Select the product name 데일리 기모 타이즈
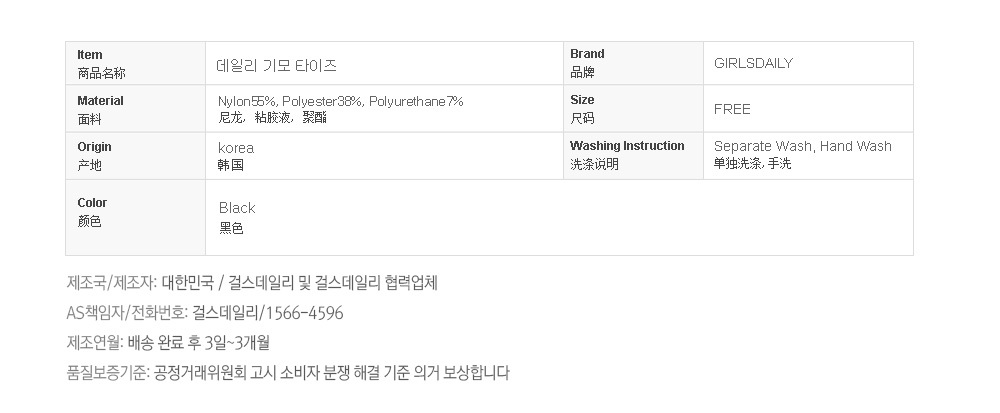Viewport: 1000px width, 413px height. click(x=277, y=65)
